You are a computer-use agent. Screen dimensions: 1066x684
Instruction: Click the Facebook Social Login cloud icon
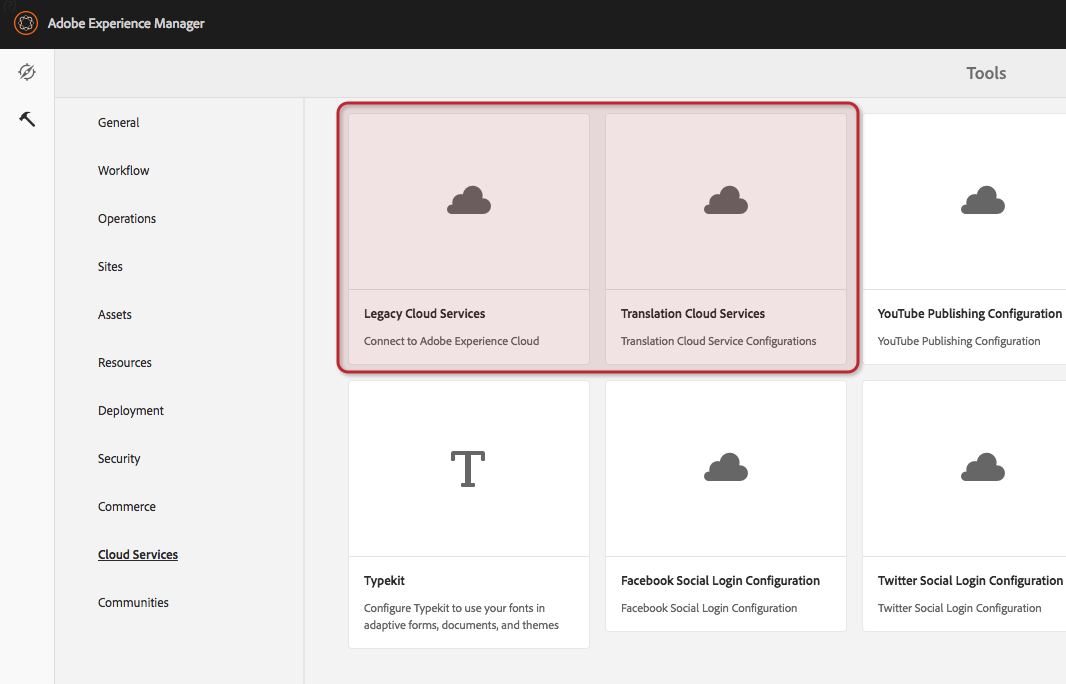tap(726, 468)
